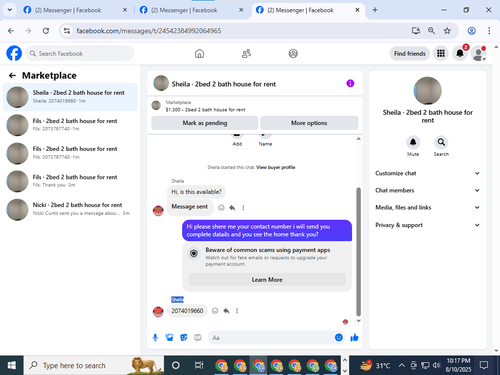Viewport: 500px width, 375px height.
Task: Expand Privacy & support section
Action: click(428, 225)
